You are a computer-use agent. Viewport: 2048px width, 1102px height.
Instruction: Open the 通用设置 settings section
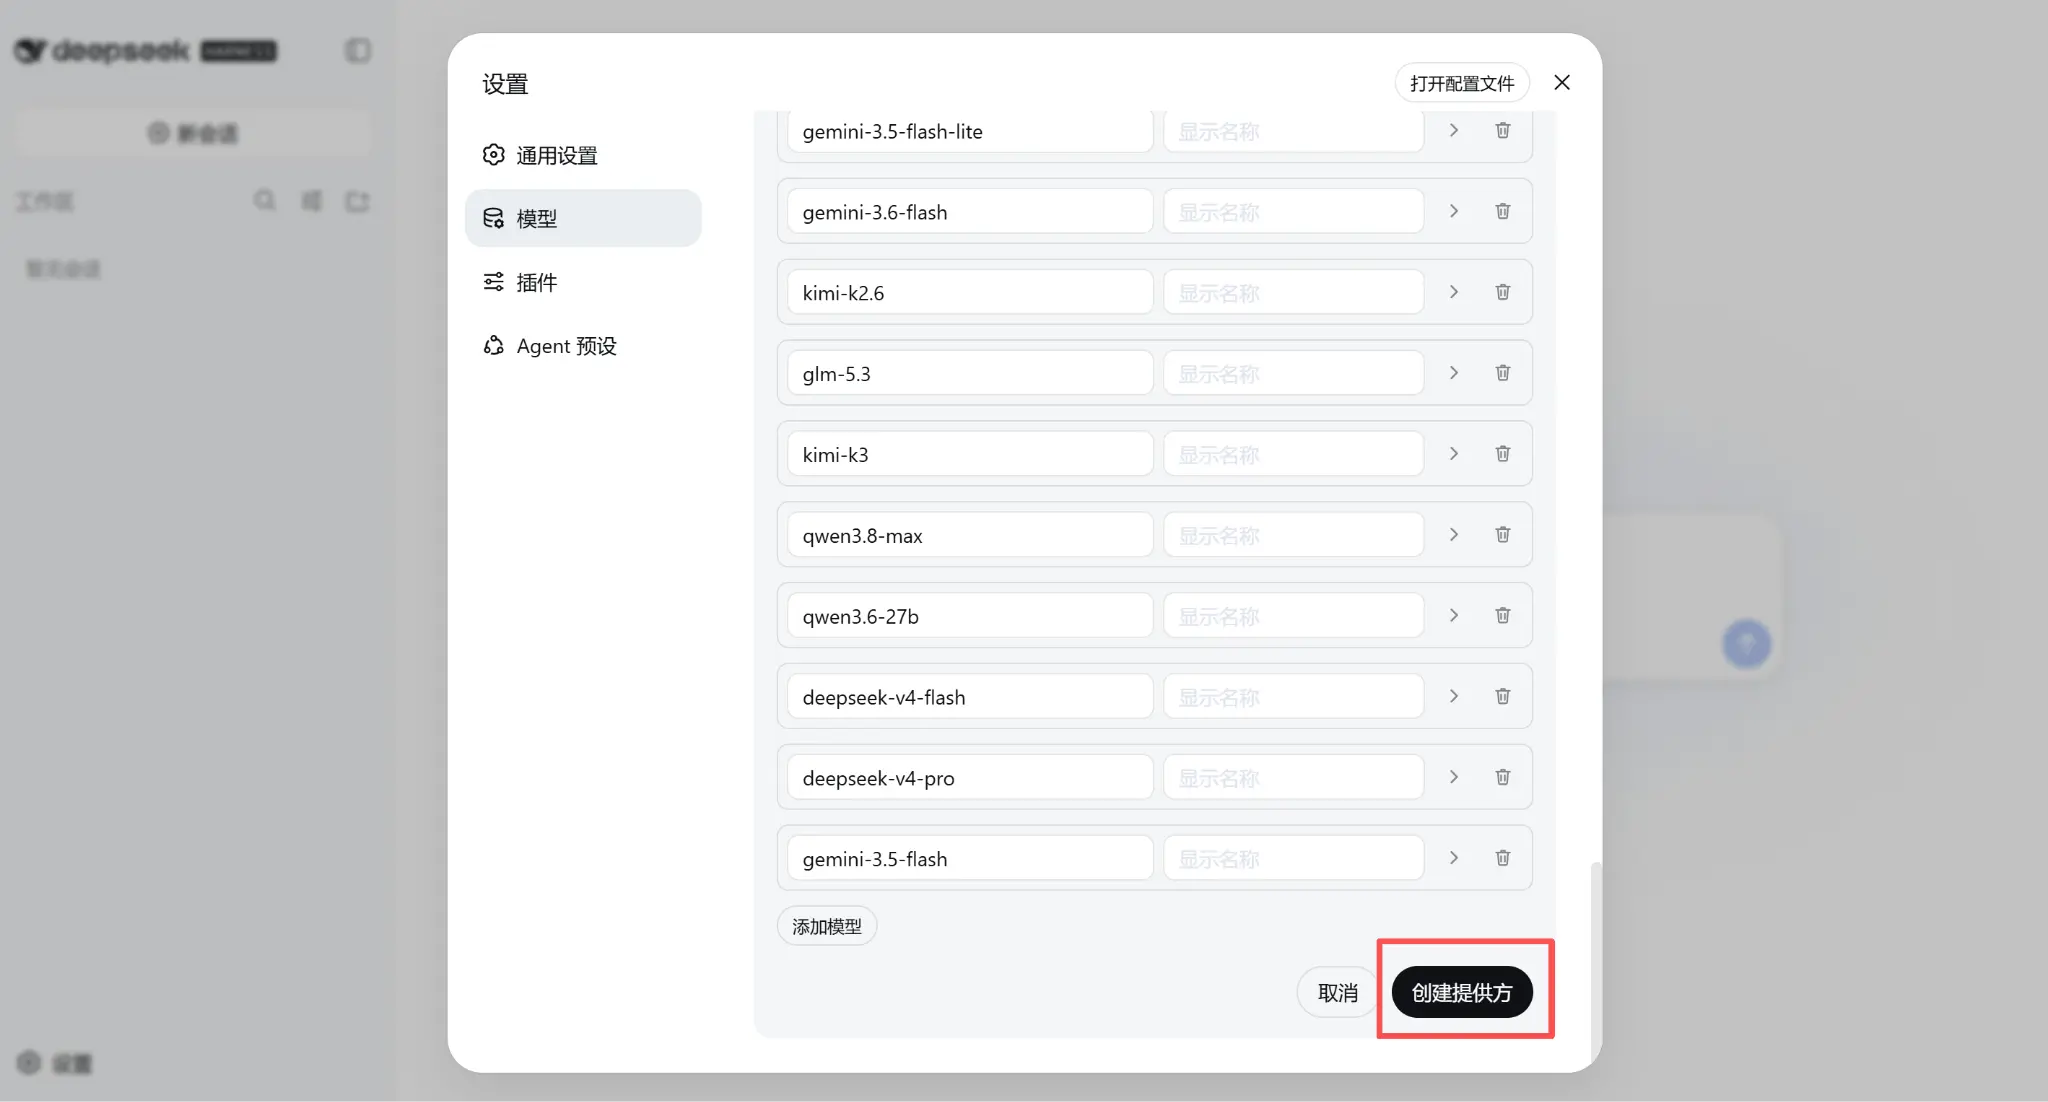pos(583,155)
